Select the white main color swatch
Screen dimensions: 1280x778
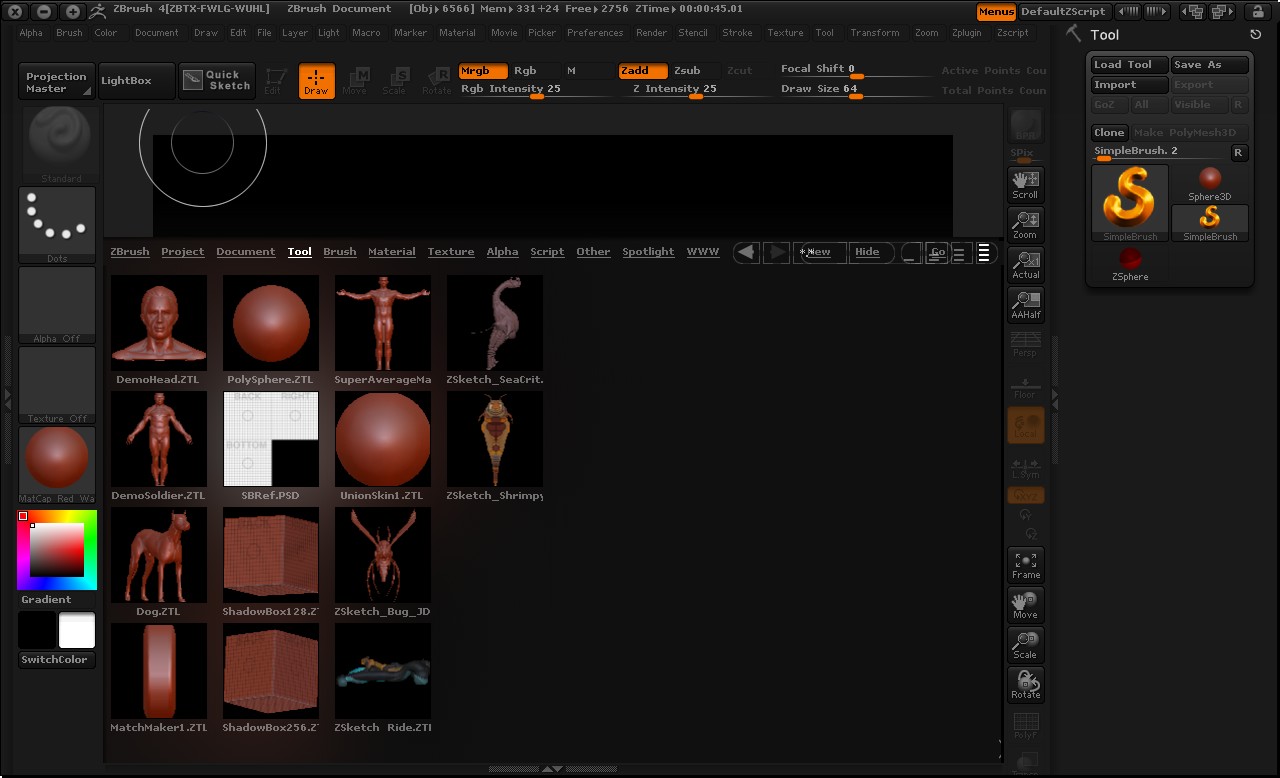click(x=77, y=631)
